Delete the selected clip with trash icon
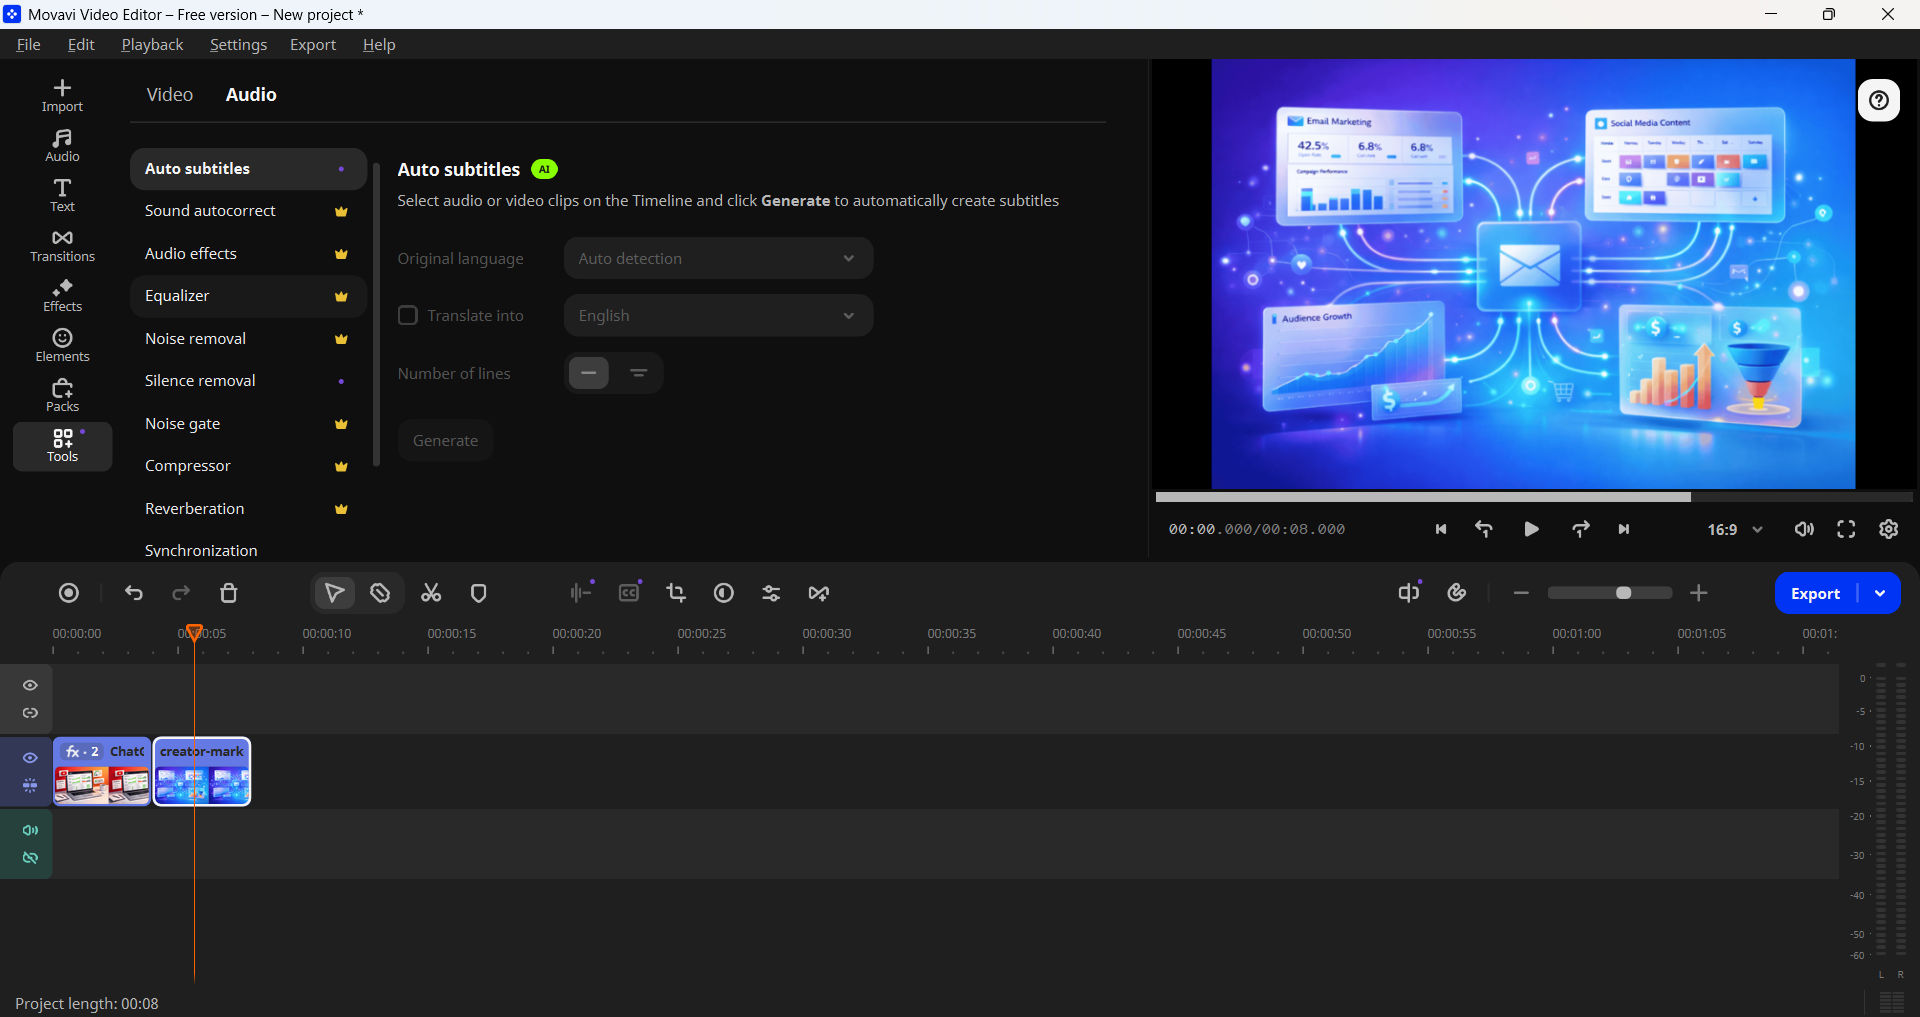 [x=229, y=593]
